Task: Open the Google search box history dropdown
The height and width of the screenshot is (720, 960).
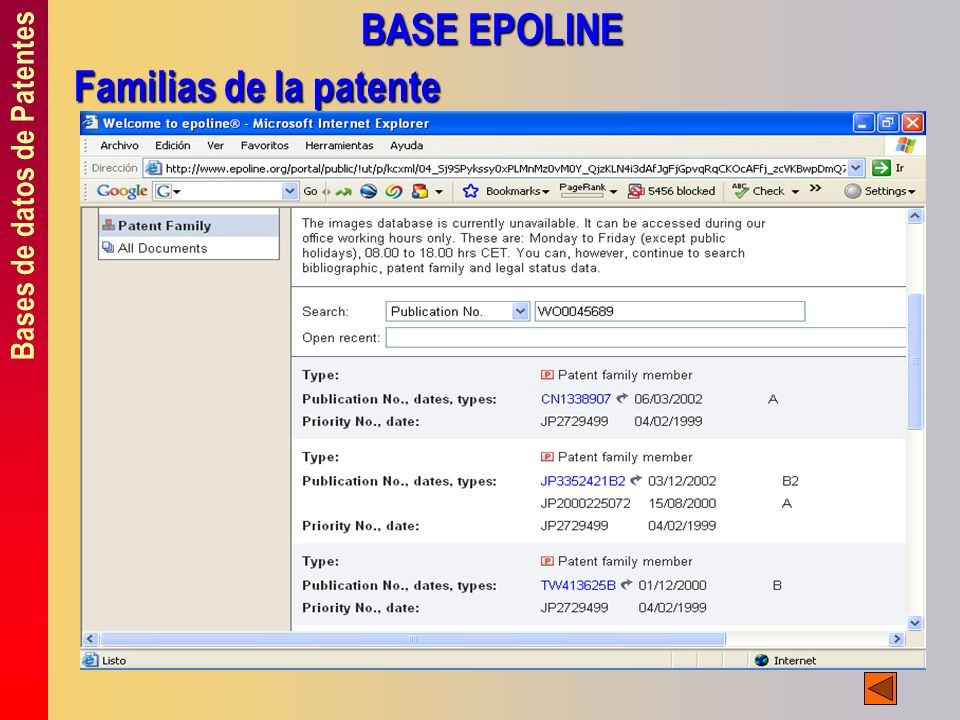Action: coord(290,191)
